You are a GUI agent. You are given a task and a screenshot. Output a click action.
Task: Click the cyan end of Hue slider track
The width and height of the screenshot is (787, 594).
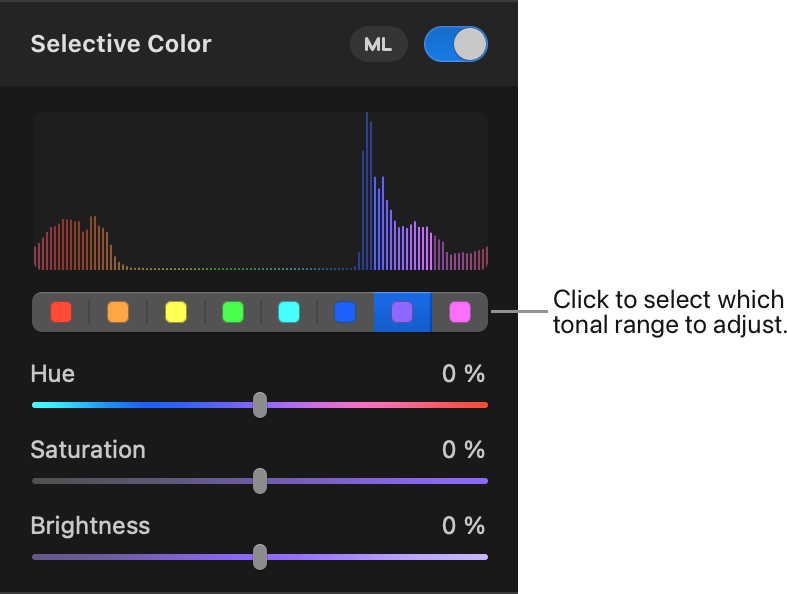point(41,405)
